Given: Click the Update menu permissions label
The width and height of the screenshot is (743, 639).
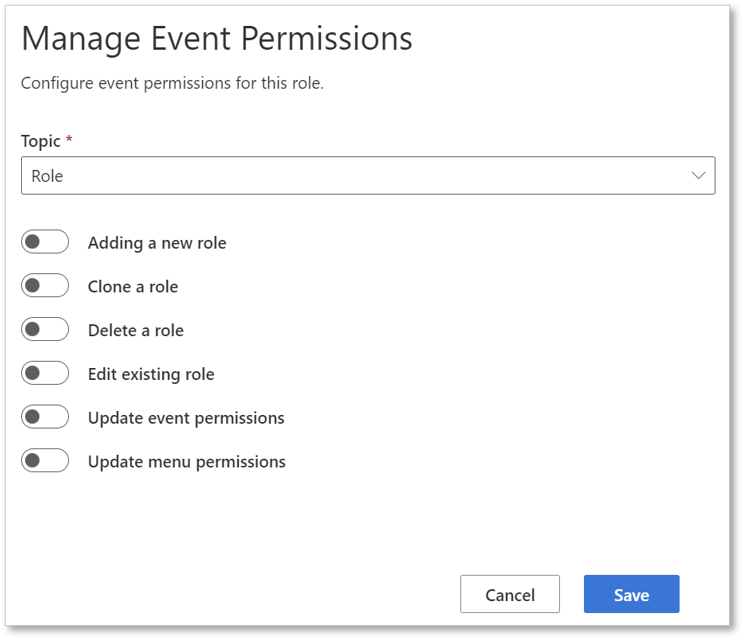Looking at the screenshot, I should (x=187, y=462).
